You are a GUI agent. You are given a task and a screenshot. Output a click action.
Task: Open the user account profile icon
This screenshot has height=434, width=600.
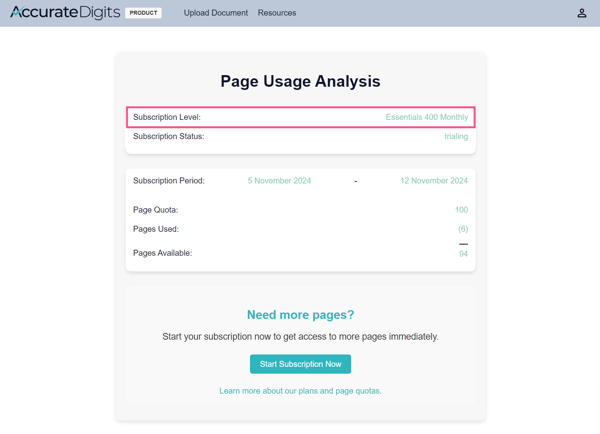click(x=582, y=13)
